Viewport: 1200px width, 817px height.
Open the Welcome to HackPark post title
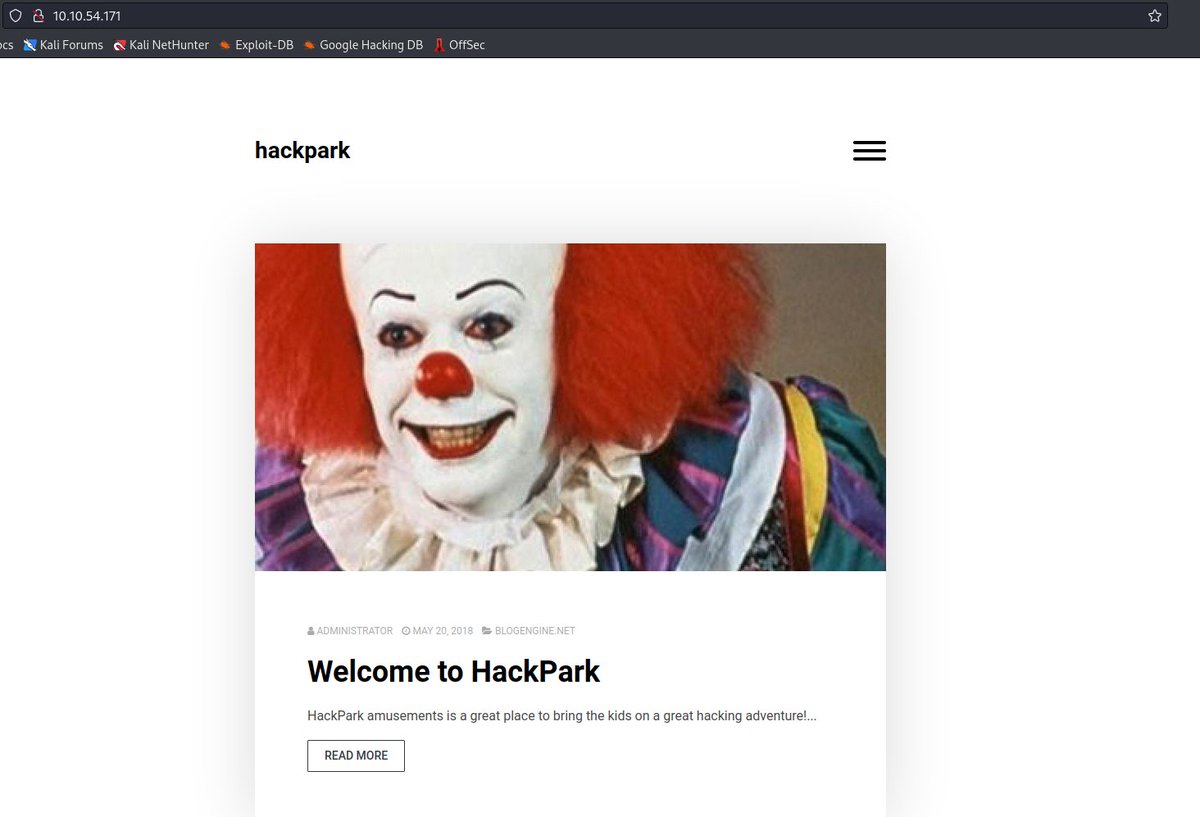(453, 671)
